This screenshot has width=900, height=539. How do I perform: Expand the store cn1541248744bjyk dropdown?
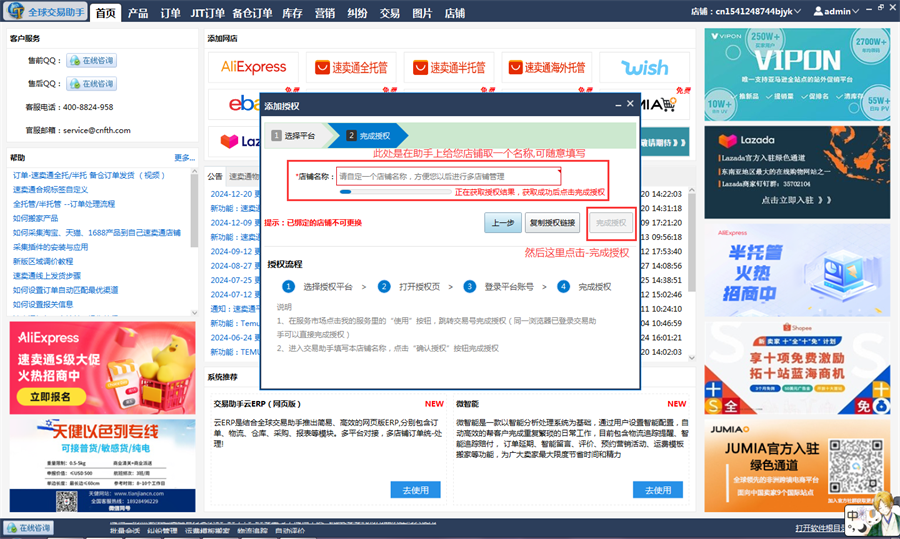pos(746,11)
